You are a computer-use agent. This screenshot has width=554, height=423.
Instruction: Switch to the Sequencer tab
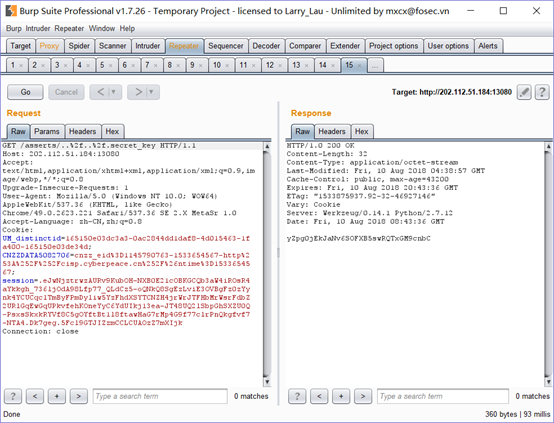tap(226, 46)
